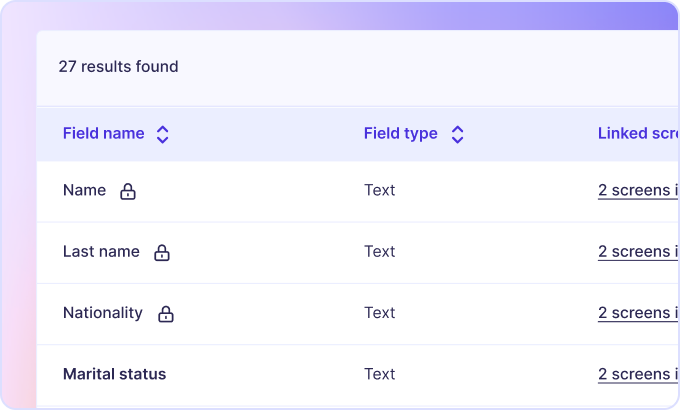Sort by Field type using arrows icon

pos(457,134)
